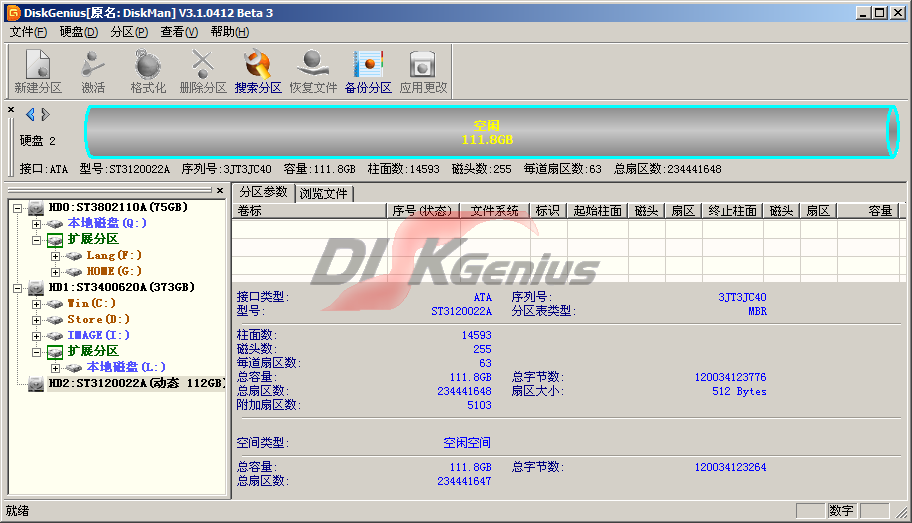Select Store (D:) in the disk tree

click(98, 319)
